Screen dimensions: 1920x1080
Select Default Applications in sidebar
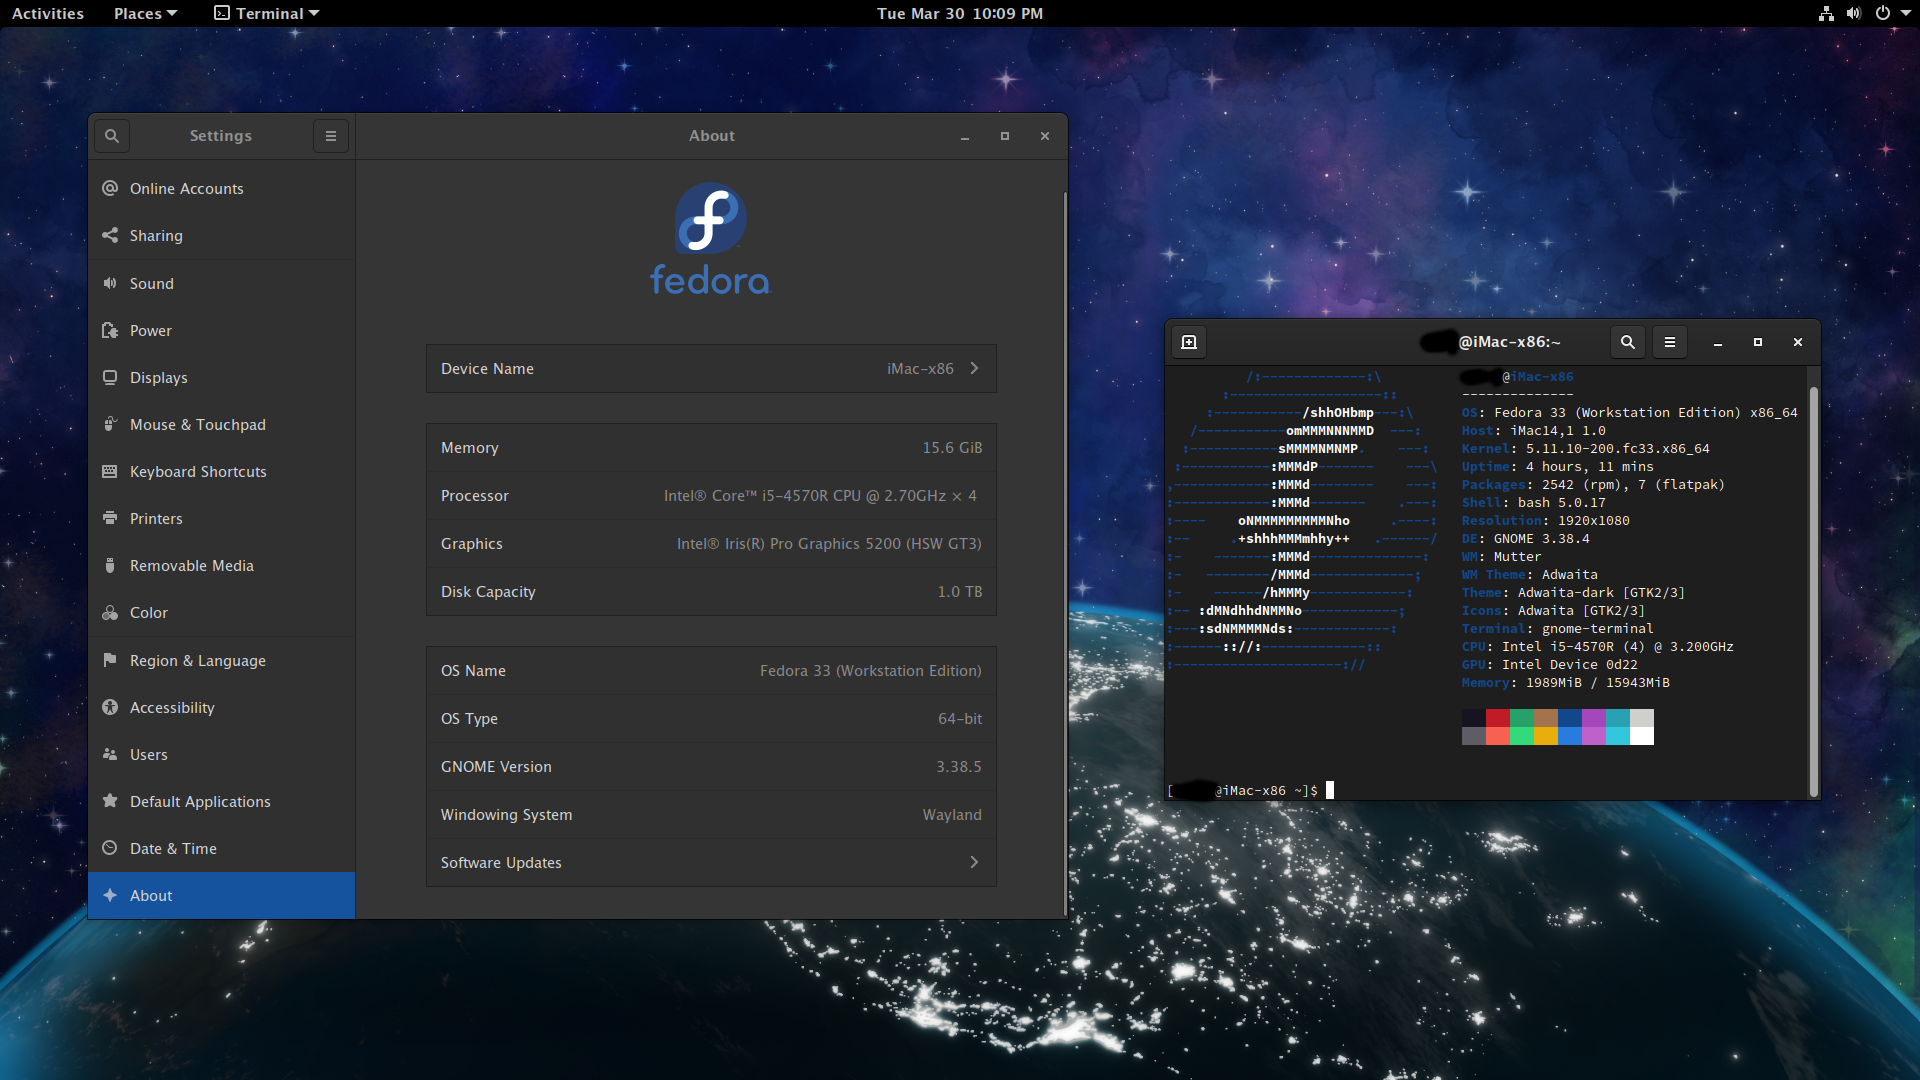(222, 801)
